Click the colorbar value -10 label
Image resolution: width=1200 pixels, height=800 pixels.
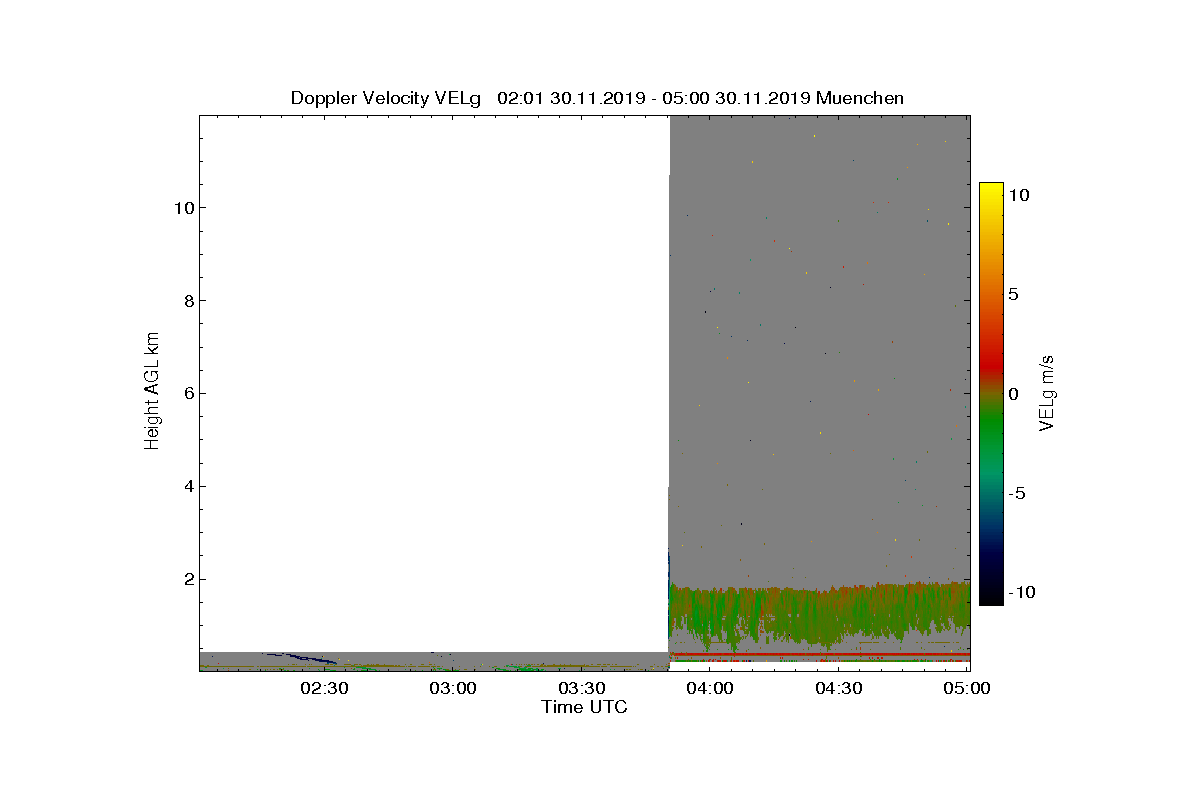pyautogui.click(x=1021, y=592)
